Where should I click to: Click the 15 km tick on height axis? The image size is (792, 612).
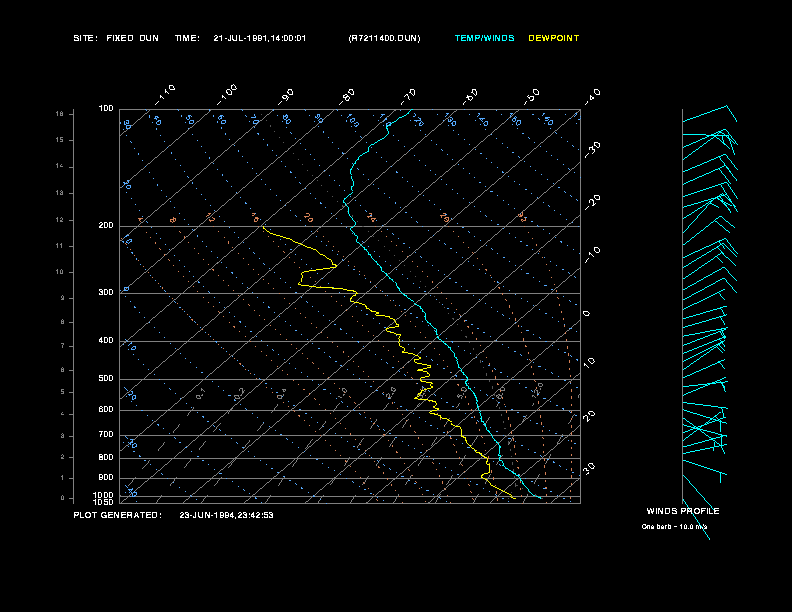[60, 140]
